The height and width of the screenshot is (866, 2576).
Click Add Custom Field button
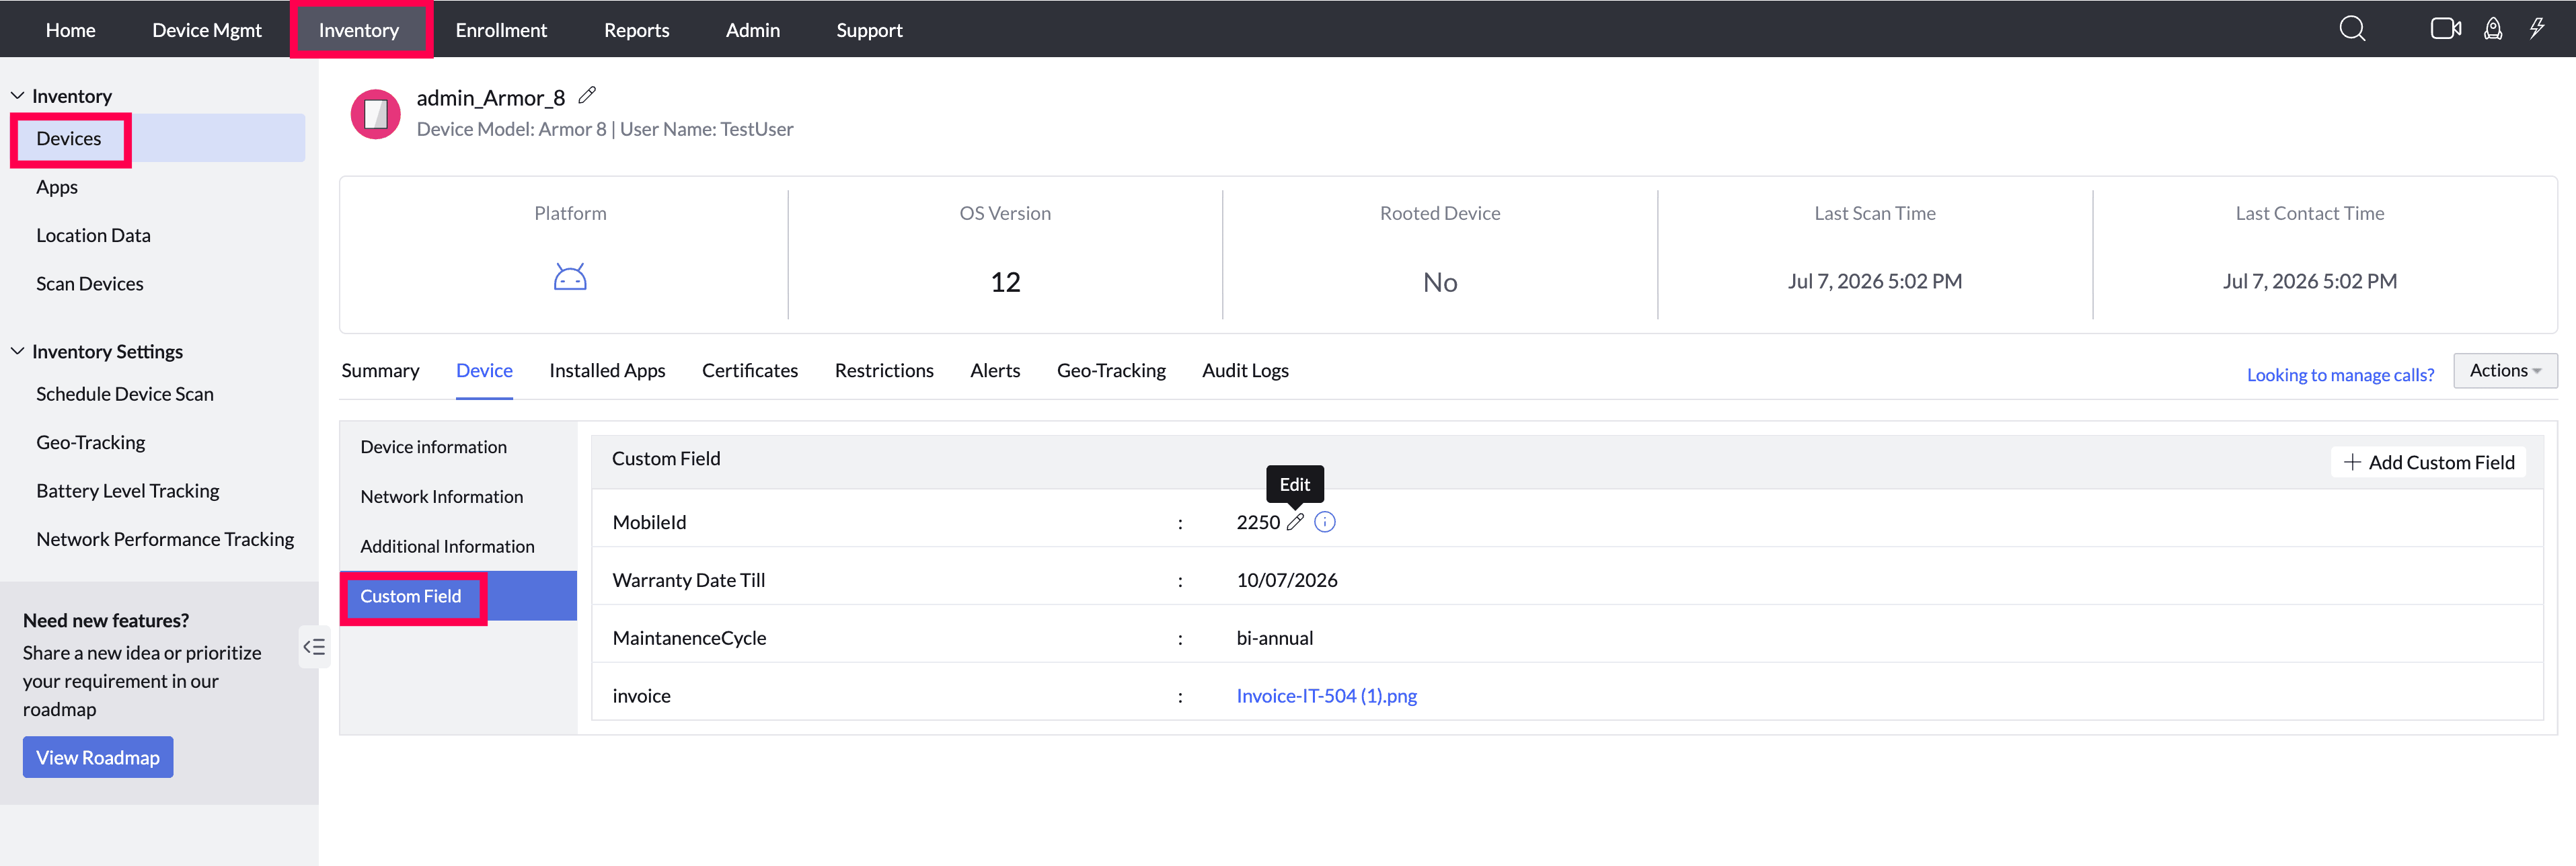click(x=2428, y=462)
